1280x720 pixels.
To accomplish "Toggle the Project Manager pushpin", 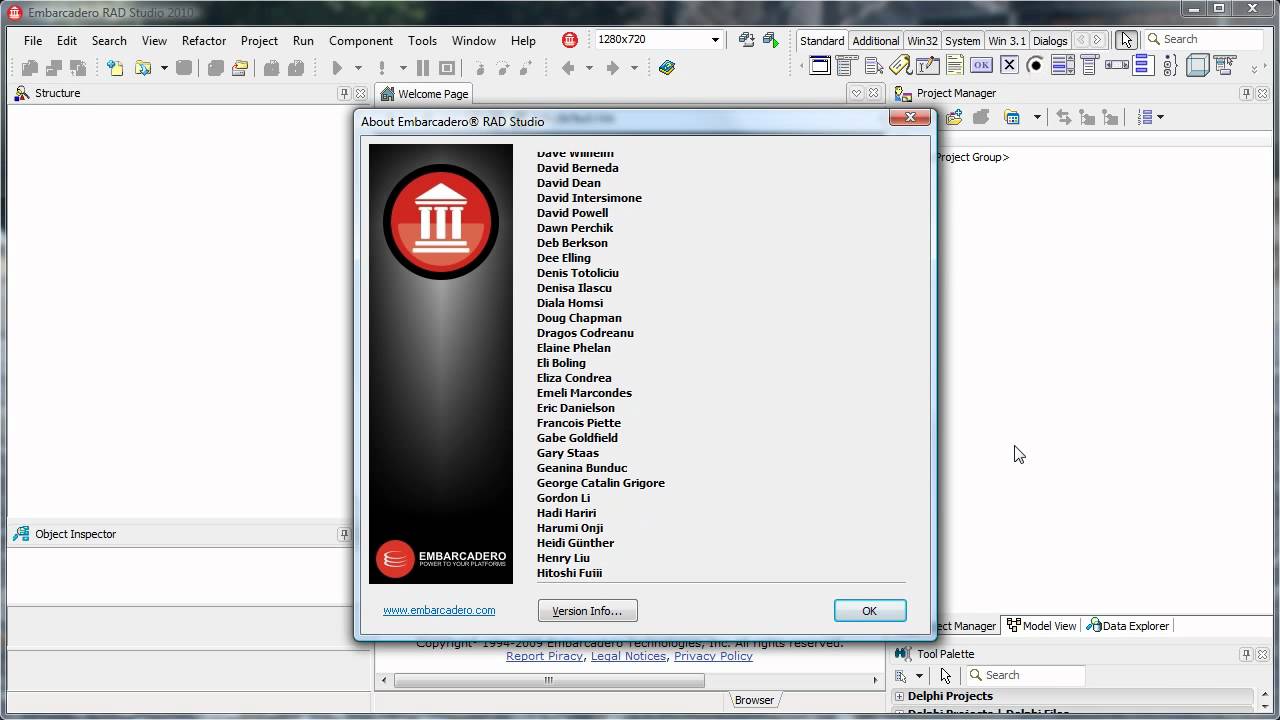I will coord(1246,93).
